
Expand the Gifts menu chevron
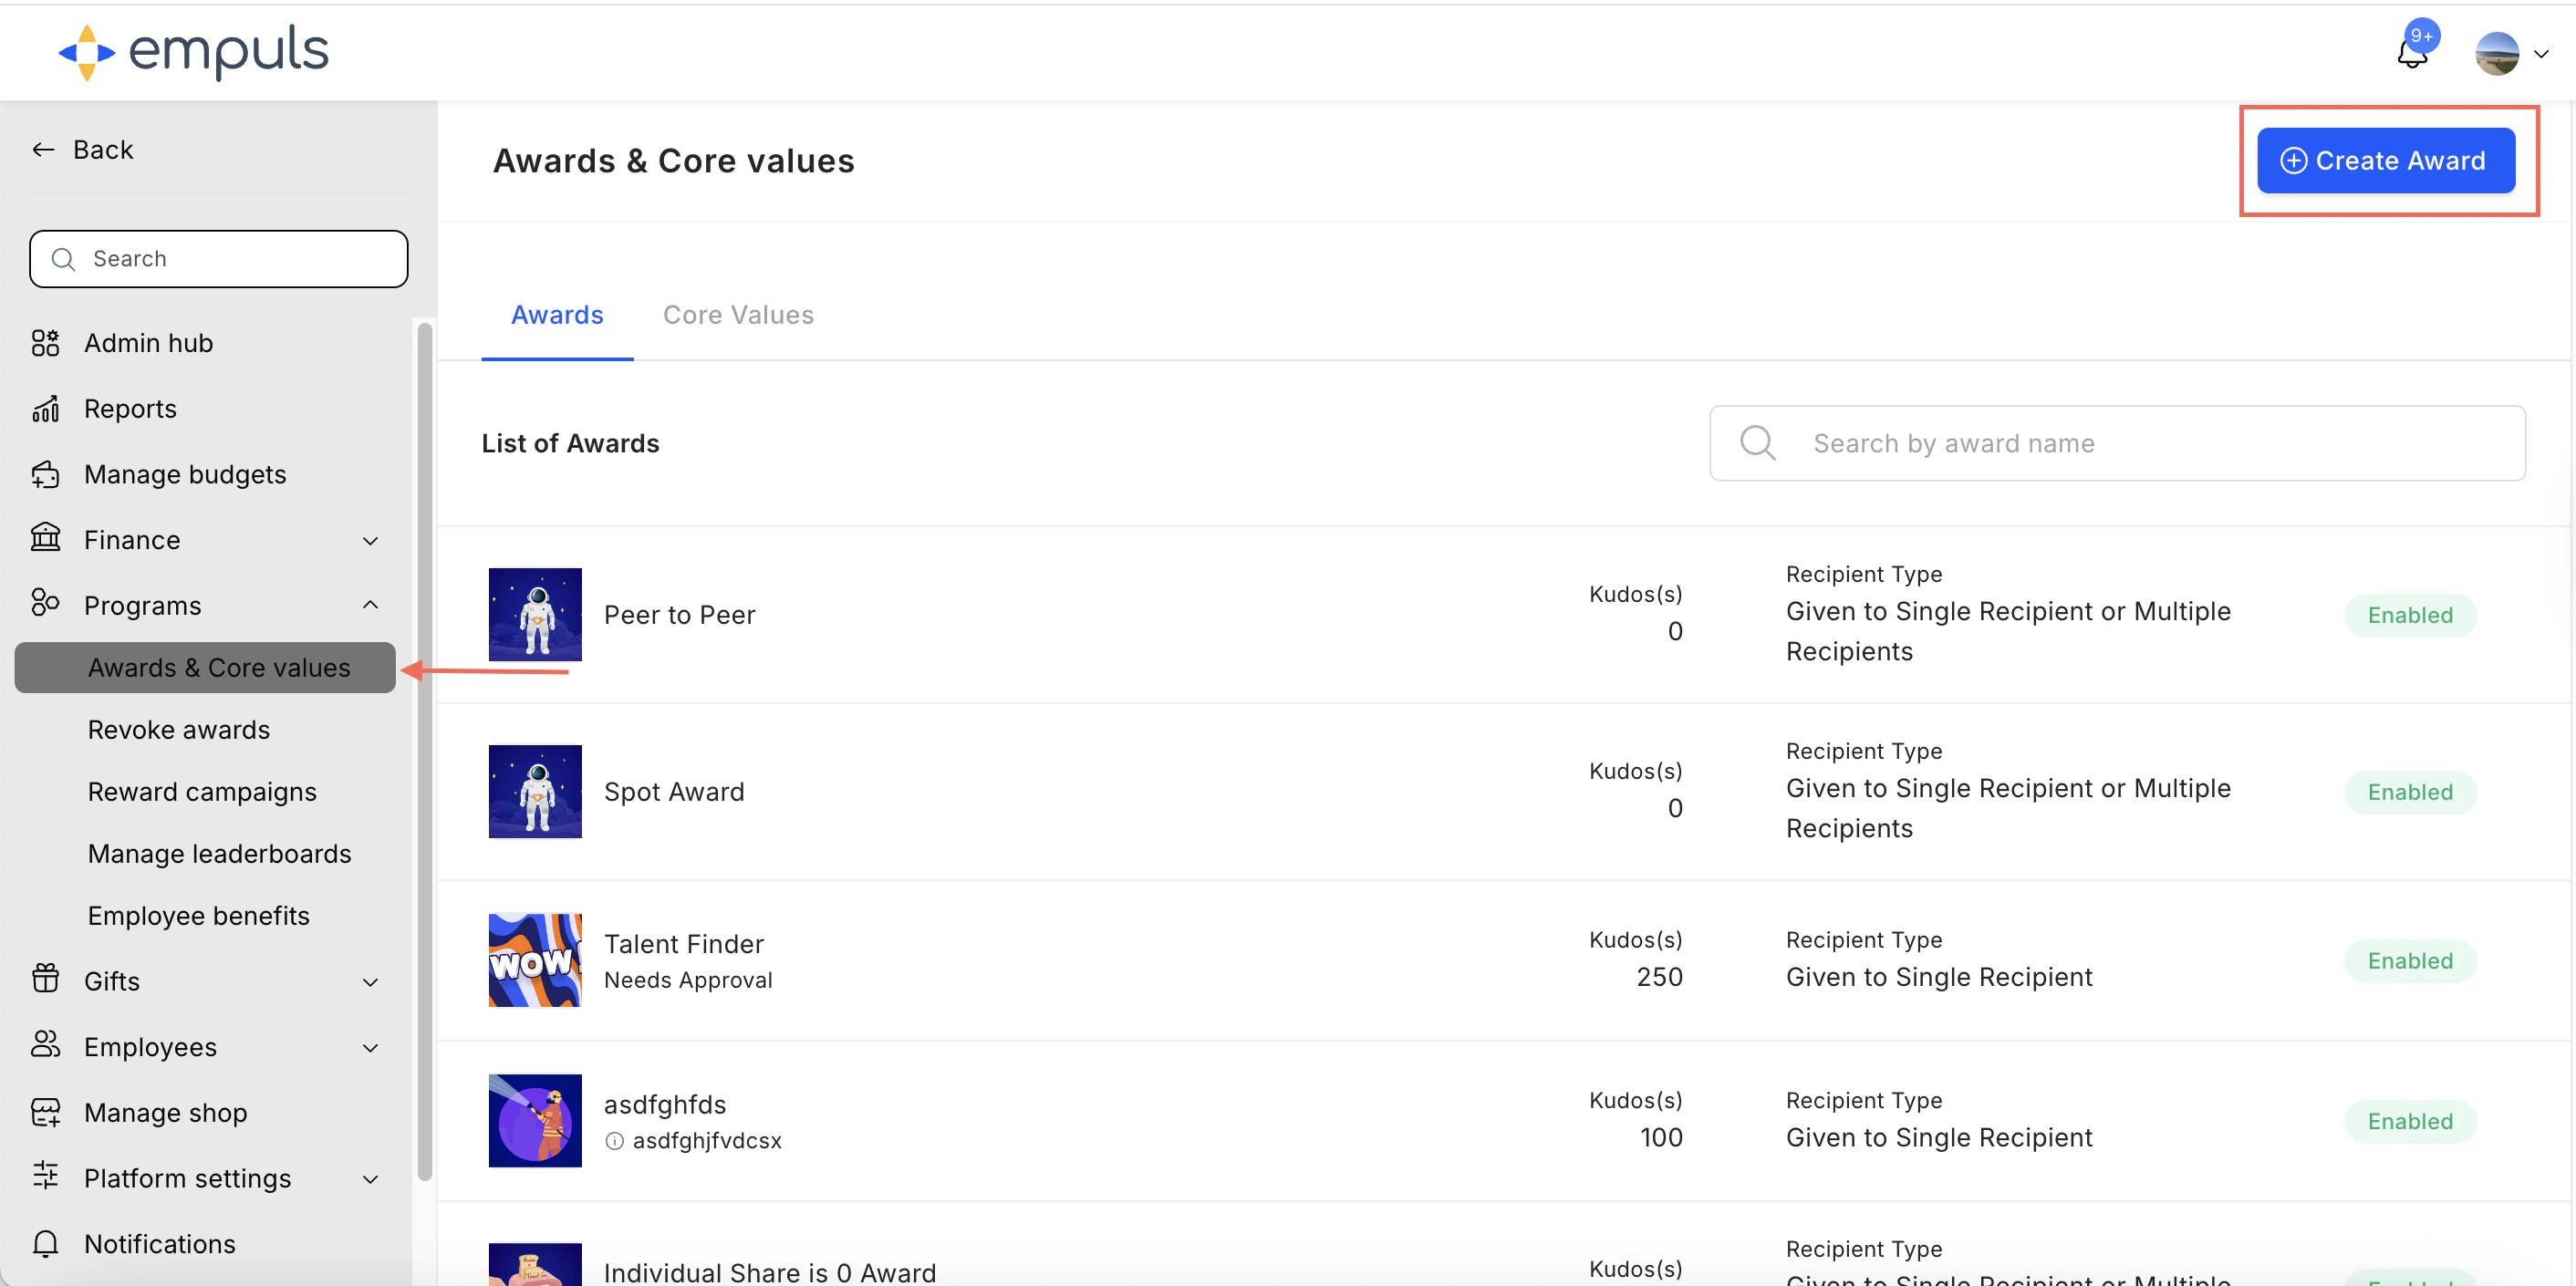(x=370, y=982)
